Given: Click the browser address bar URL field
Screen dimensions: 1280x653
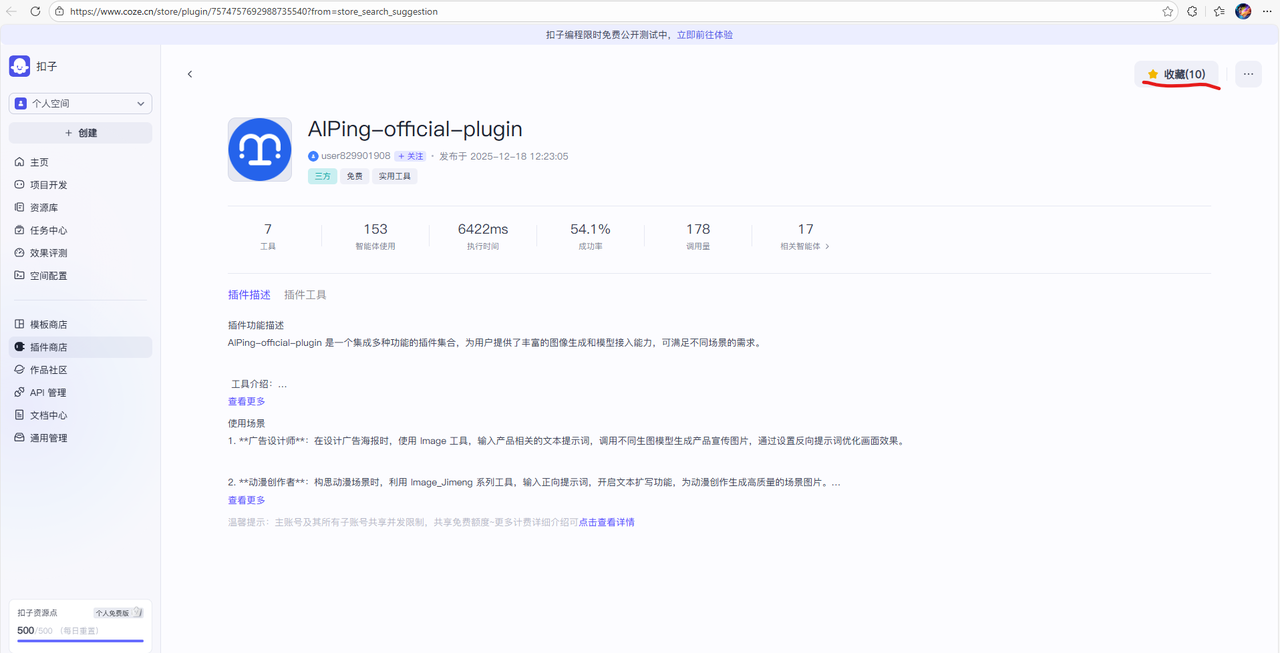Looking at the screenshot, I should [x=615, y=11].
